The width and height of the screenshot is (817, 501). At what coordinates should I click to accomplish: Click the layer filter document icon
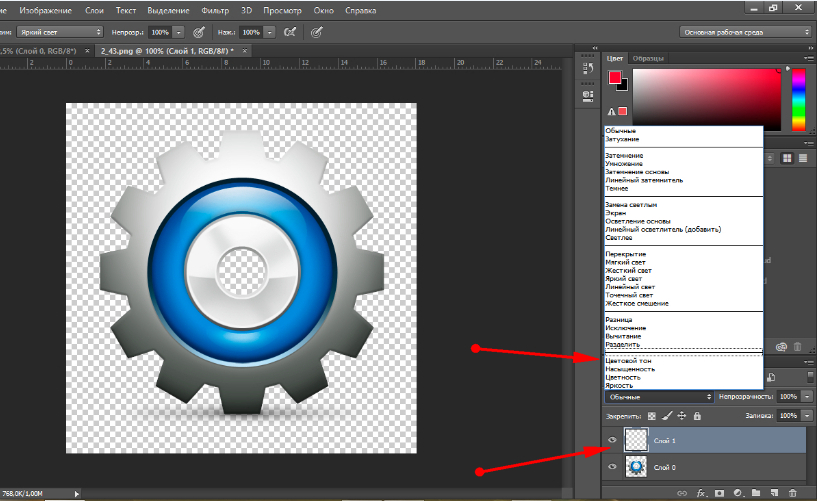click(771, 377)
